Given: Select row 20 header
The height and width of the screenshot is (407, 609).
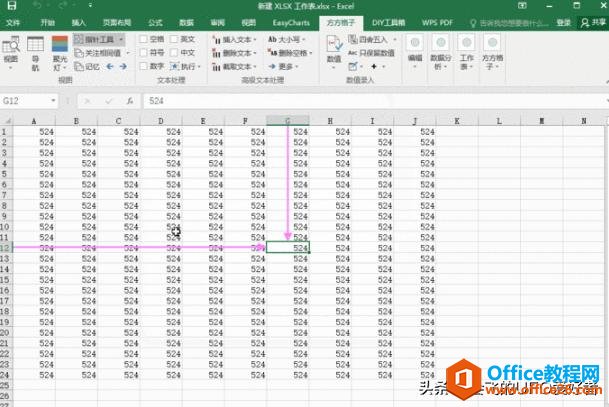Looking at the screenshot, I should (x=5, y=332).
